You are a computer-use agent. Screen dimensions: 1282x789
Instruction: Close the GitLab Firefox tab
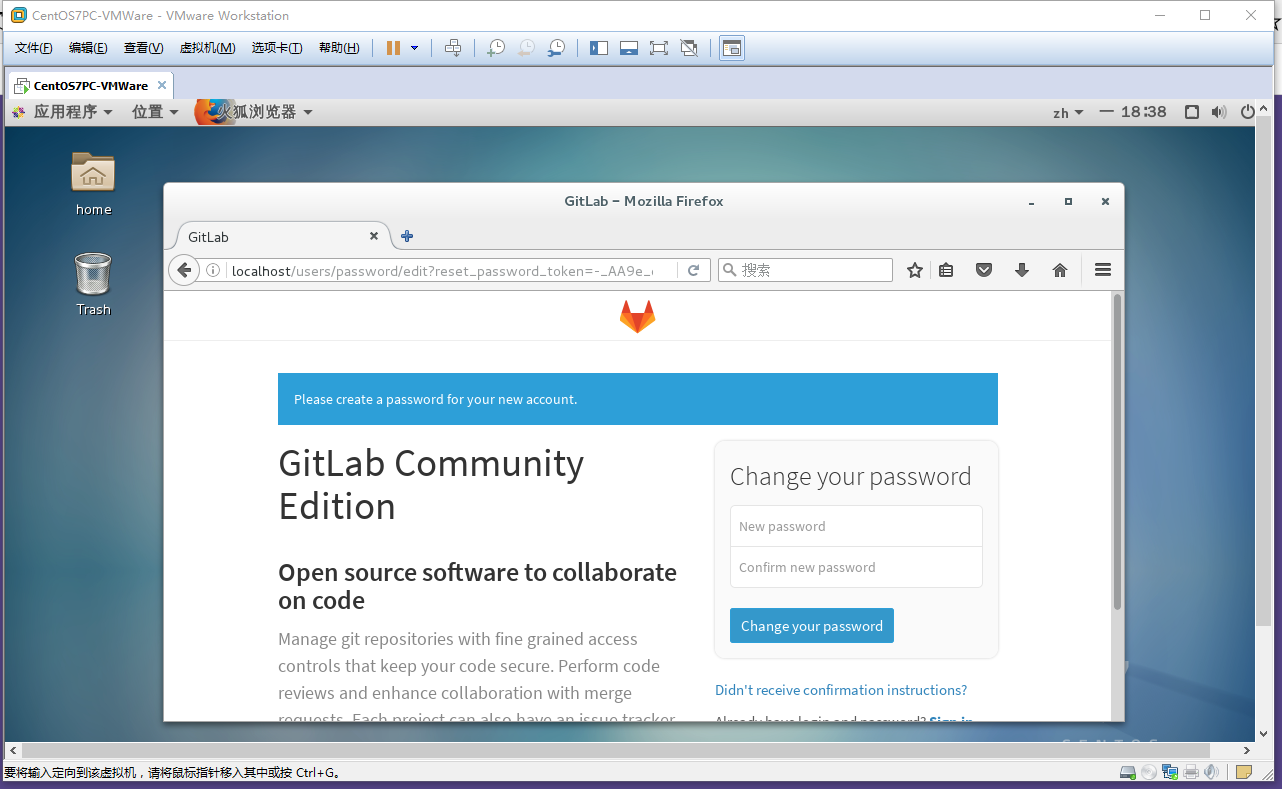pos(374,236)
